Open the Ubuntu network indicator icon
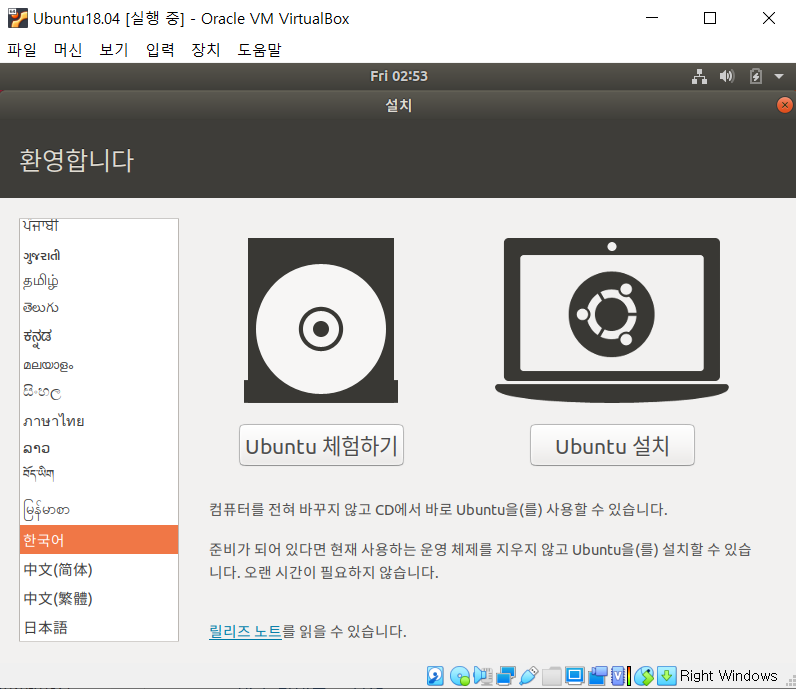This screenshot has width=796, height=689. click(x=699, y=77)
